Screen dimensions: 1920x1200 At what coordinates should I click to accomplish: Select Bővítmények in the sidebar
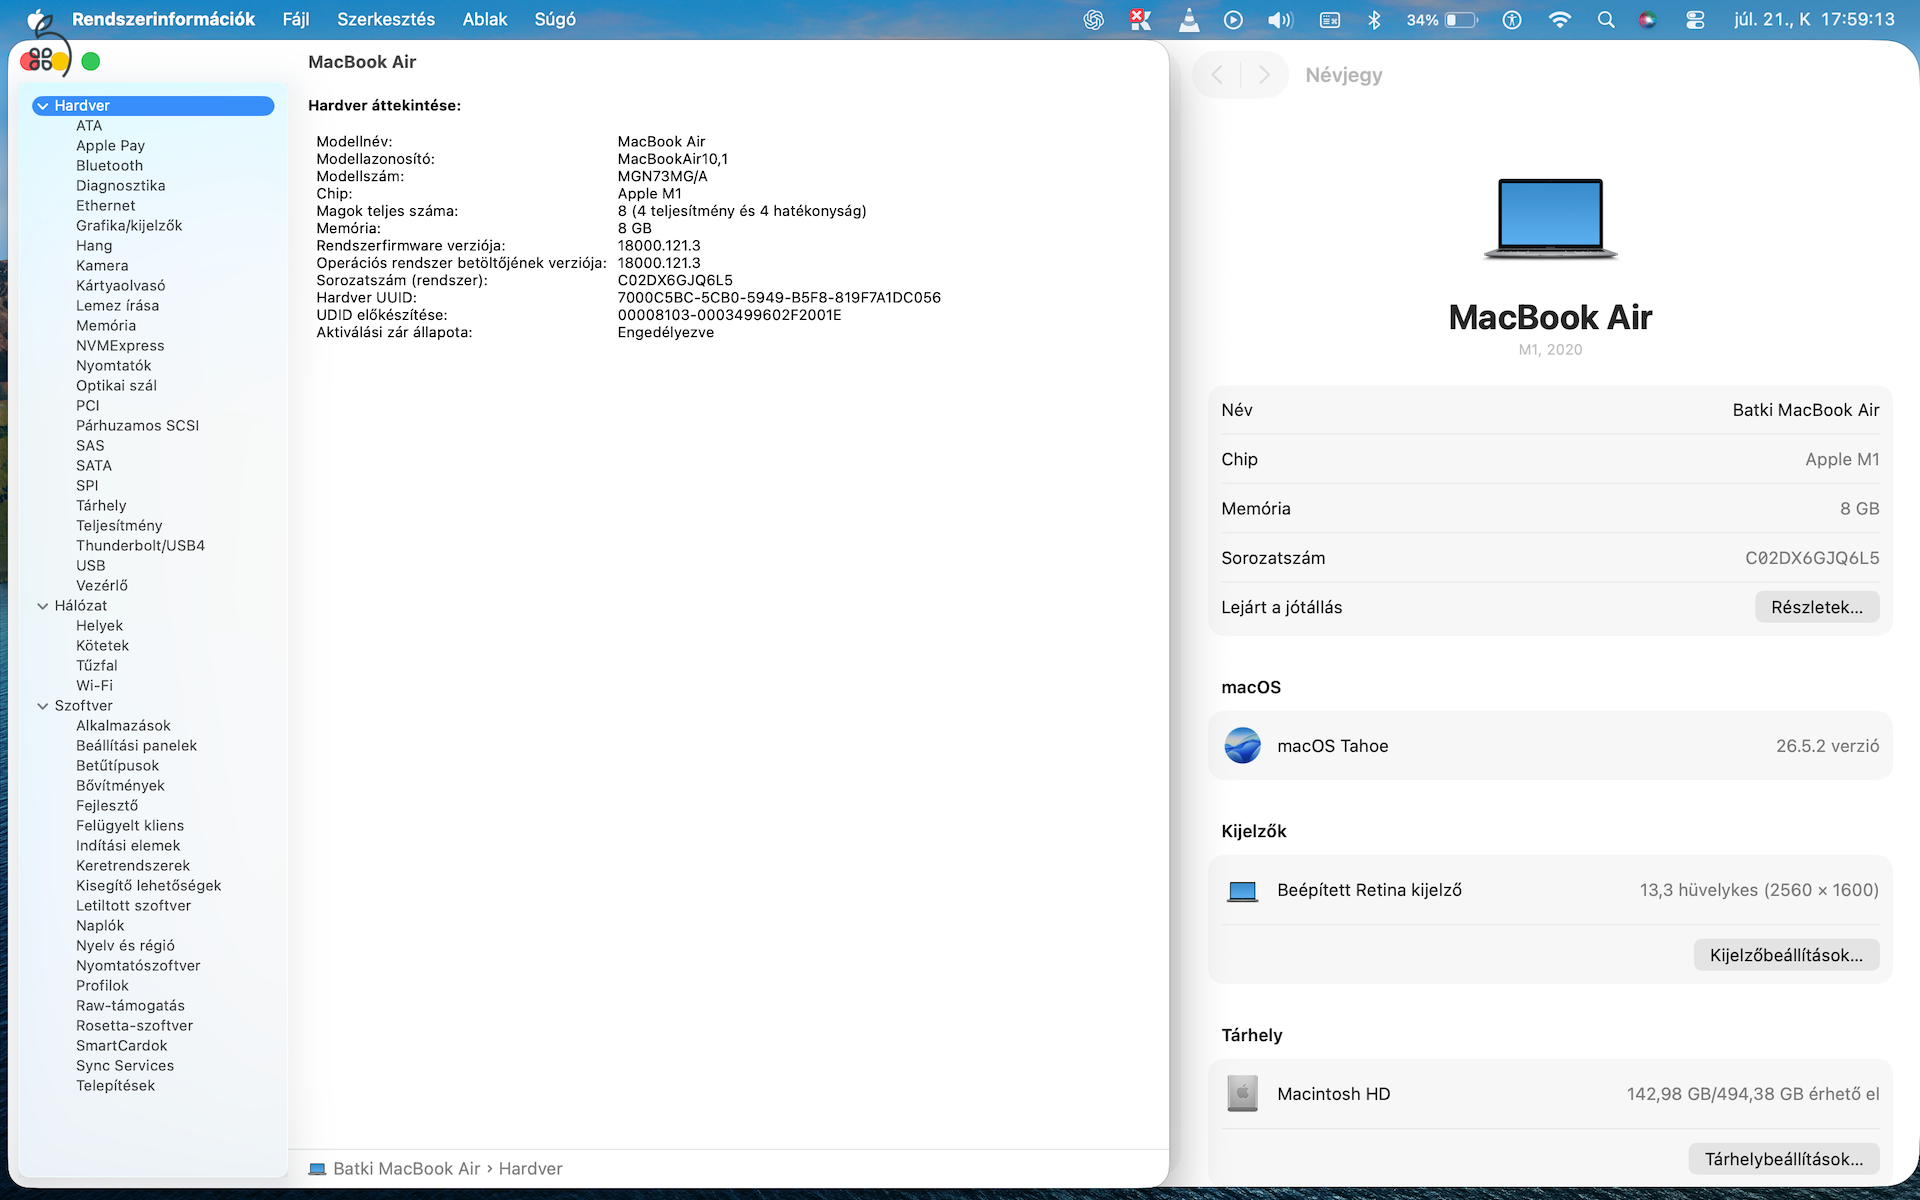tap(120, 786)
